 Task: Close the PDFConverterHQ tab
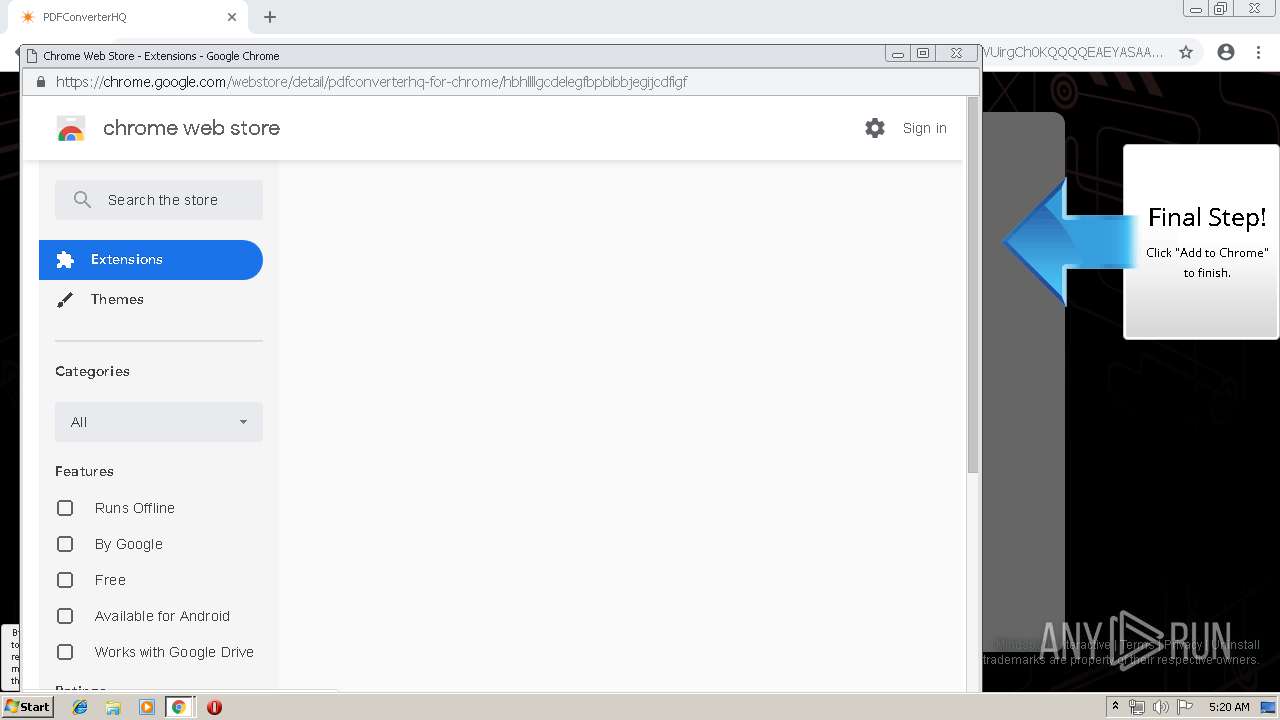232,17
